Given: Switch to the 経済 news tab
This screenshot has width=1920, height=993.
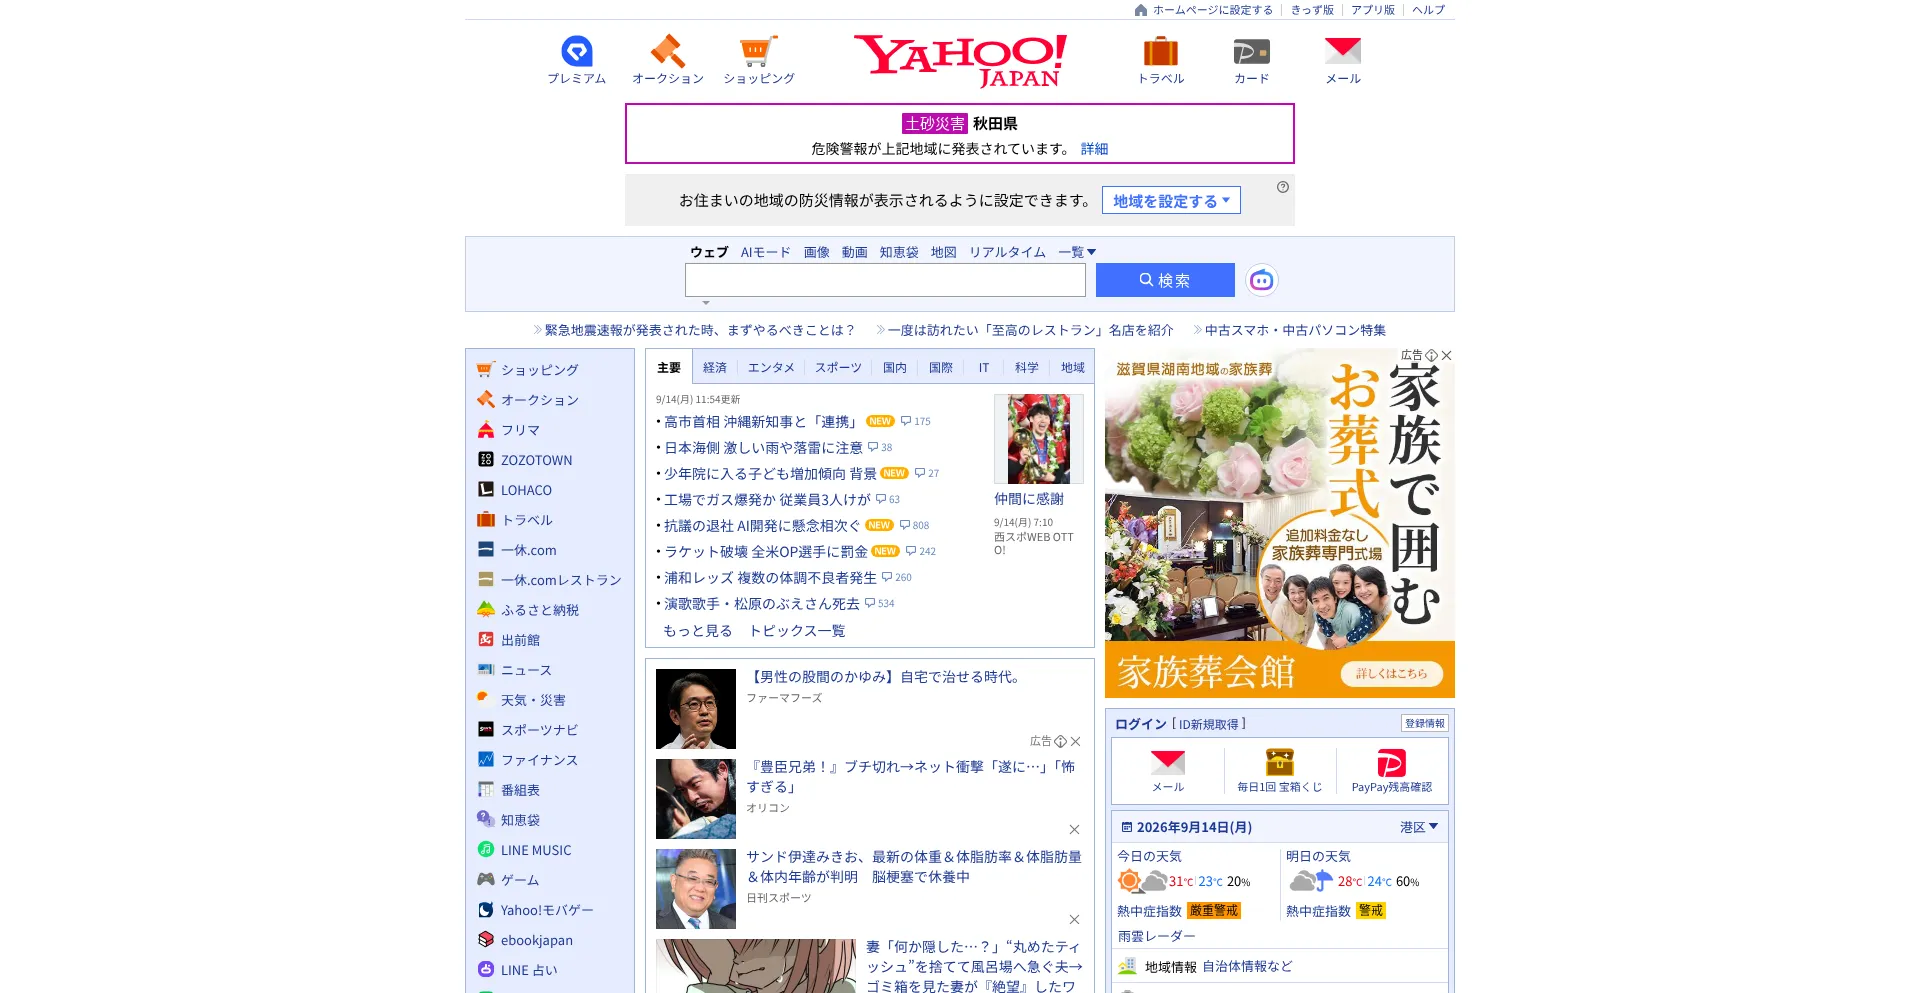Looking at the screenshot, I should 715,367.
